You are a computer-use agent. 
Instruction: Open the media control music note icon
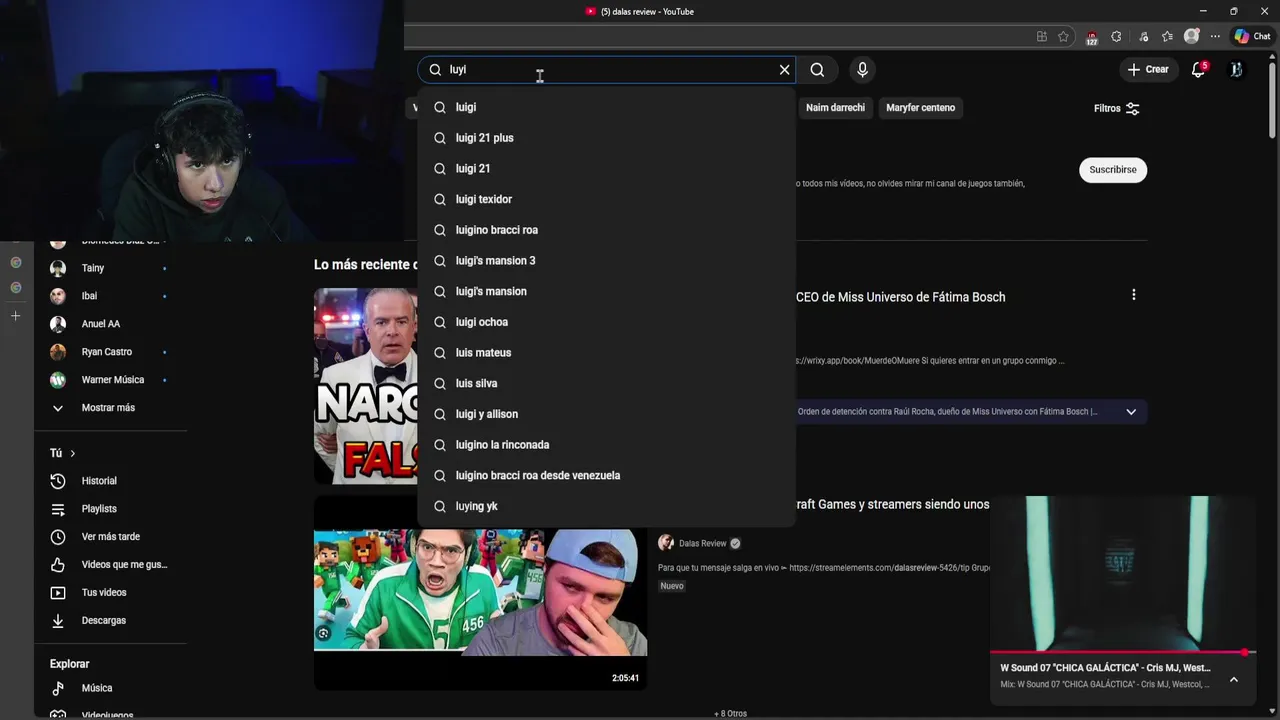(1143, 36)
